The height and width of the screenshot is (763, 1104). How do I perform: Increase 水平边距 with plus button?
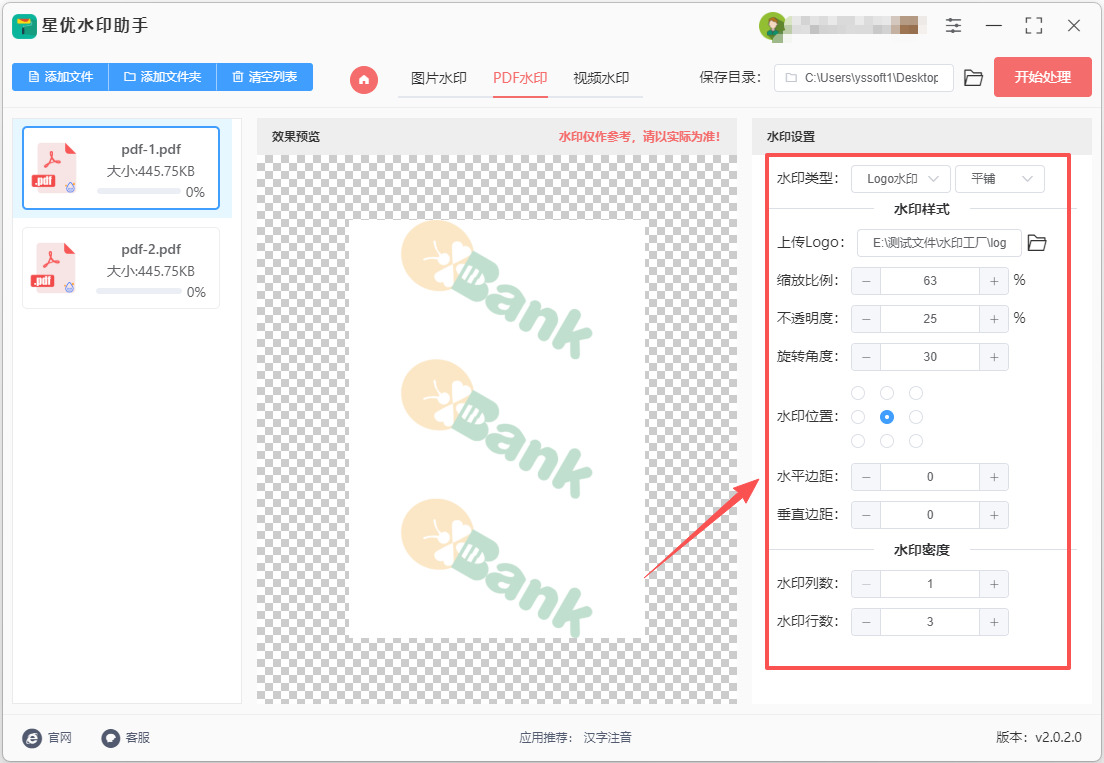pos(993,477)
